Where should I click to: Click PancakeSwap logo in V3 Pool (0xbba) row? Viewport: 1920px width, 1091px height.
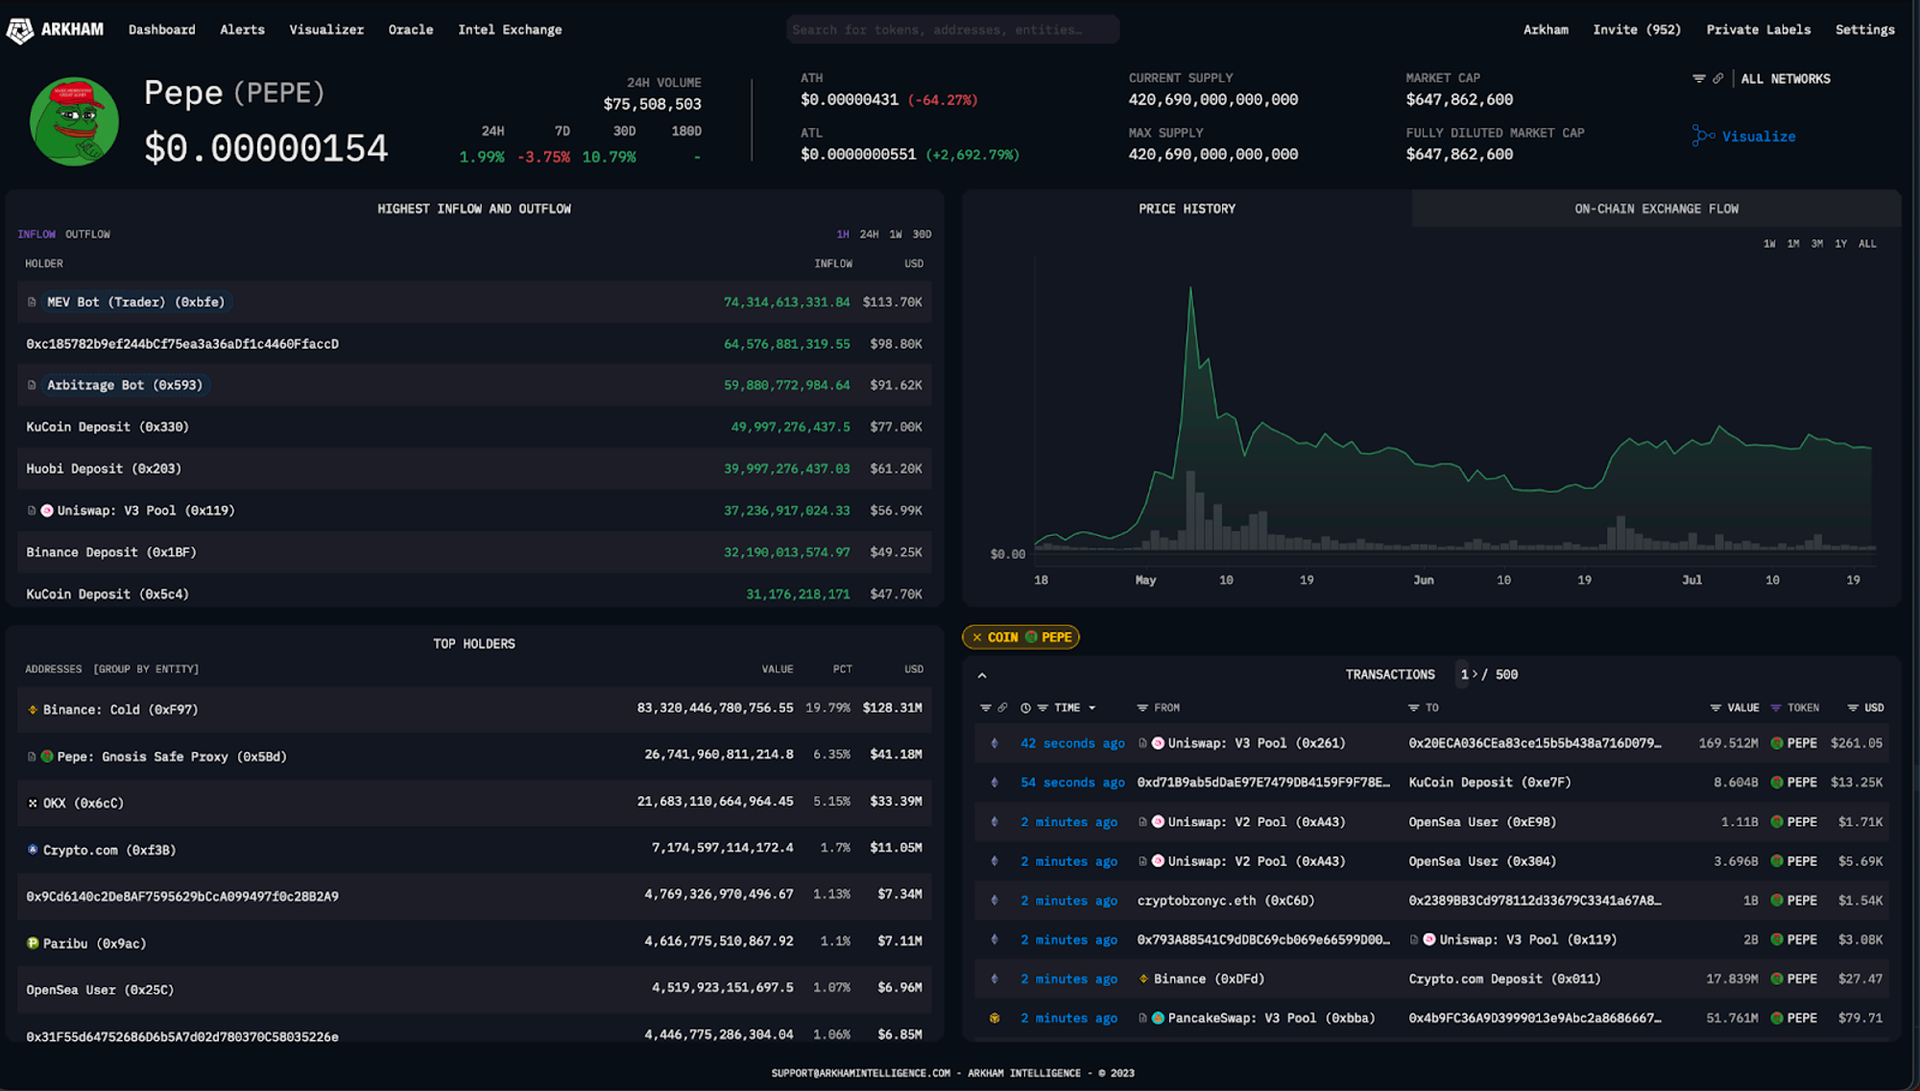(1158, 1019)
